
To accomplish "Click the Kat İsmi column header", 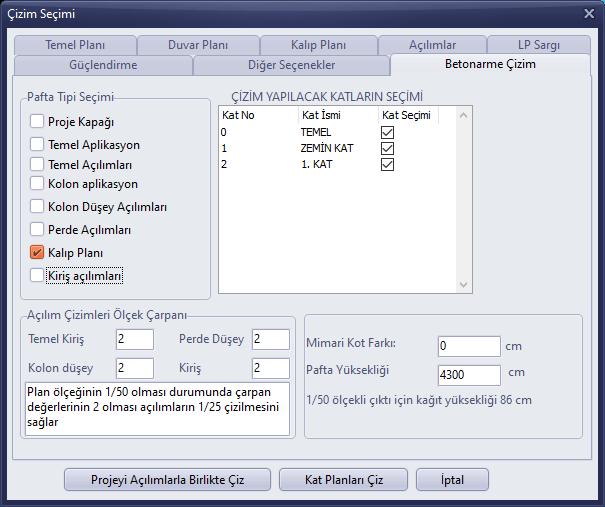I will tap(338, 115).
